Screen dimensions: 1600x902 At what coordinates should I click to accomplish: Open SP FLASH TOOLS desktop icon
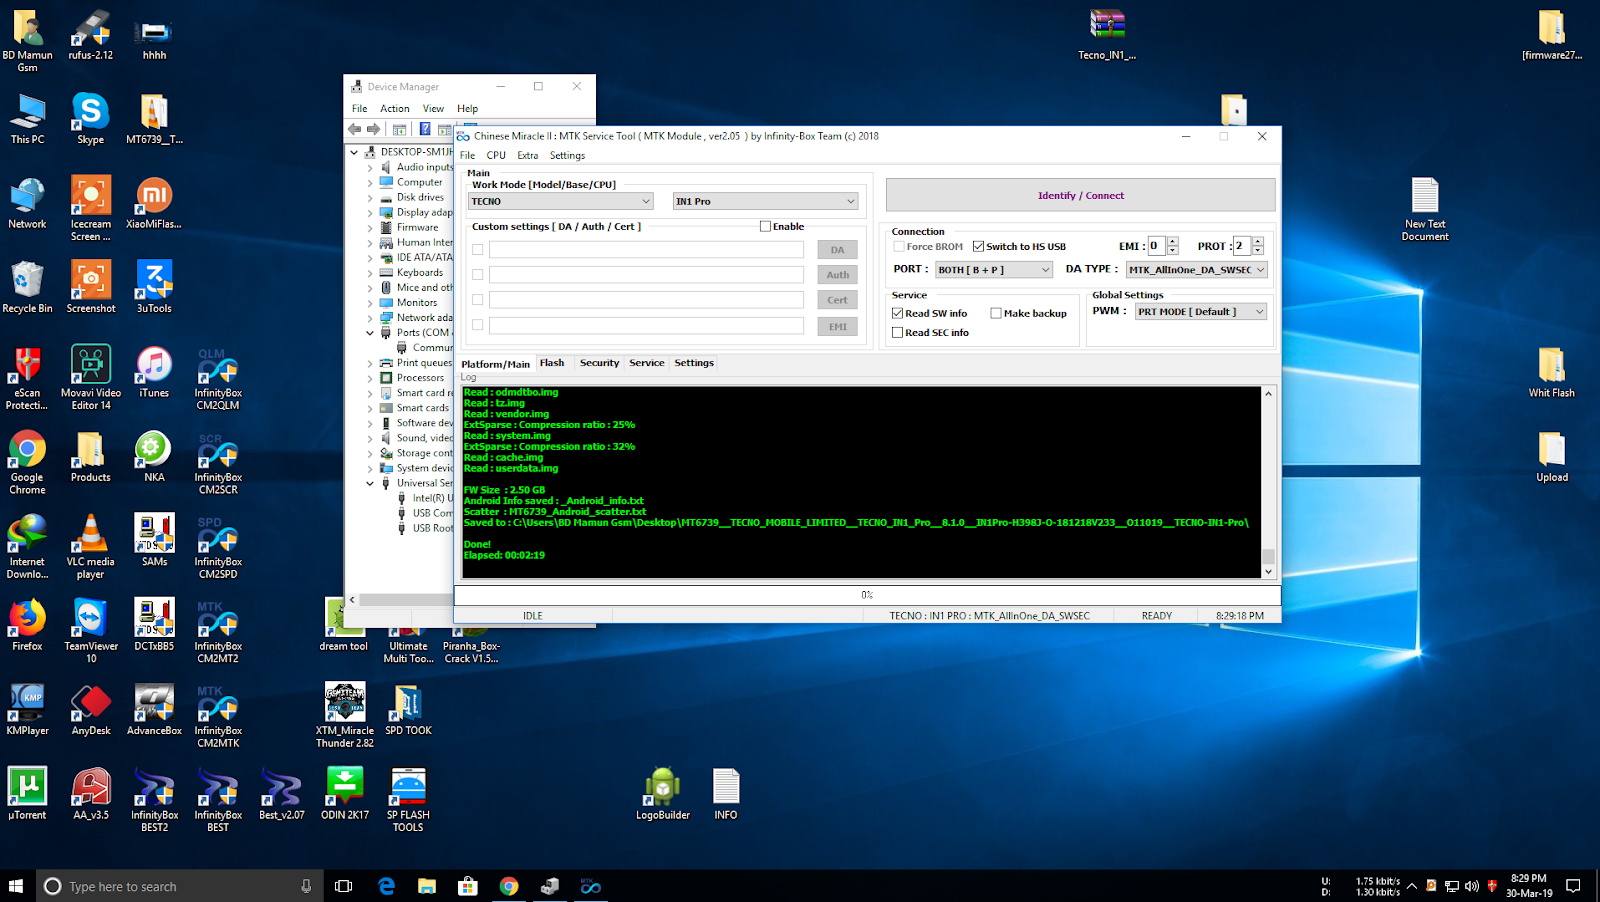[408, 800]
